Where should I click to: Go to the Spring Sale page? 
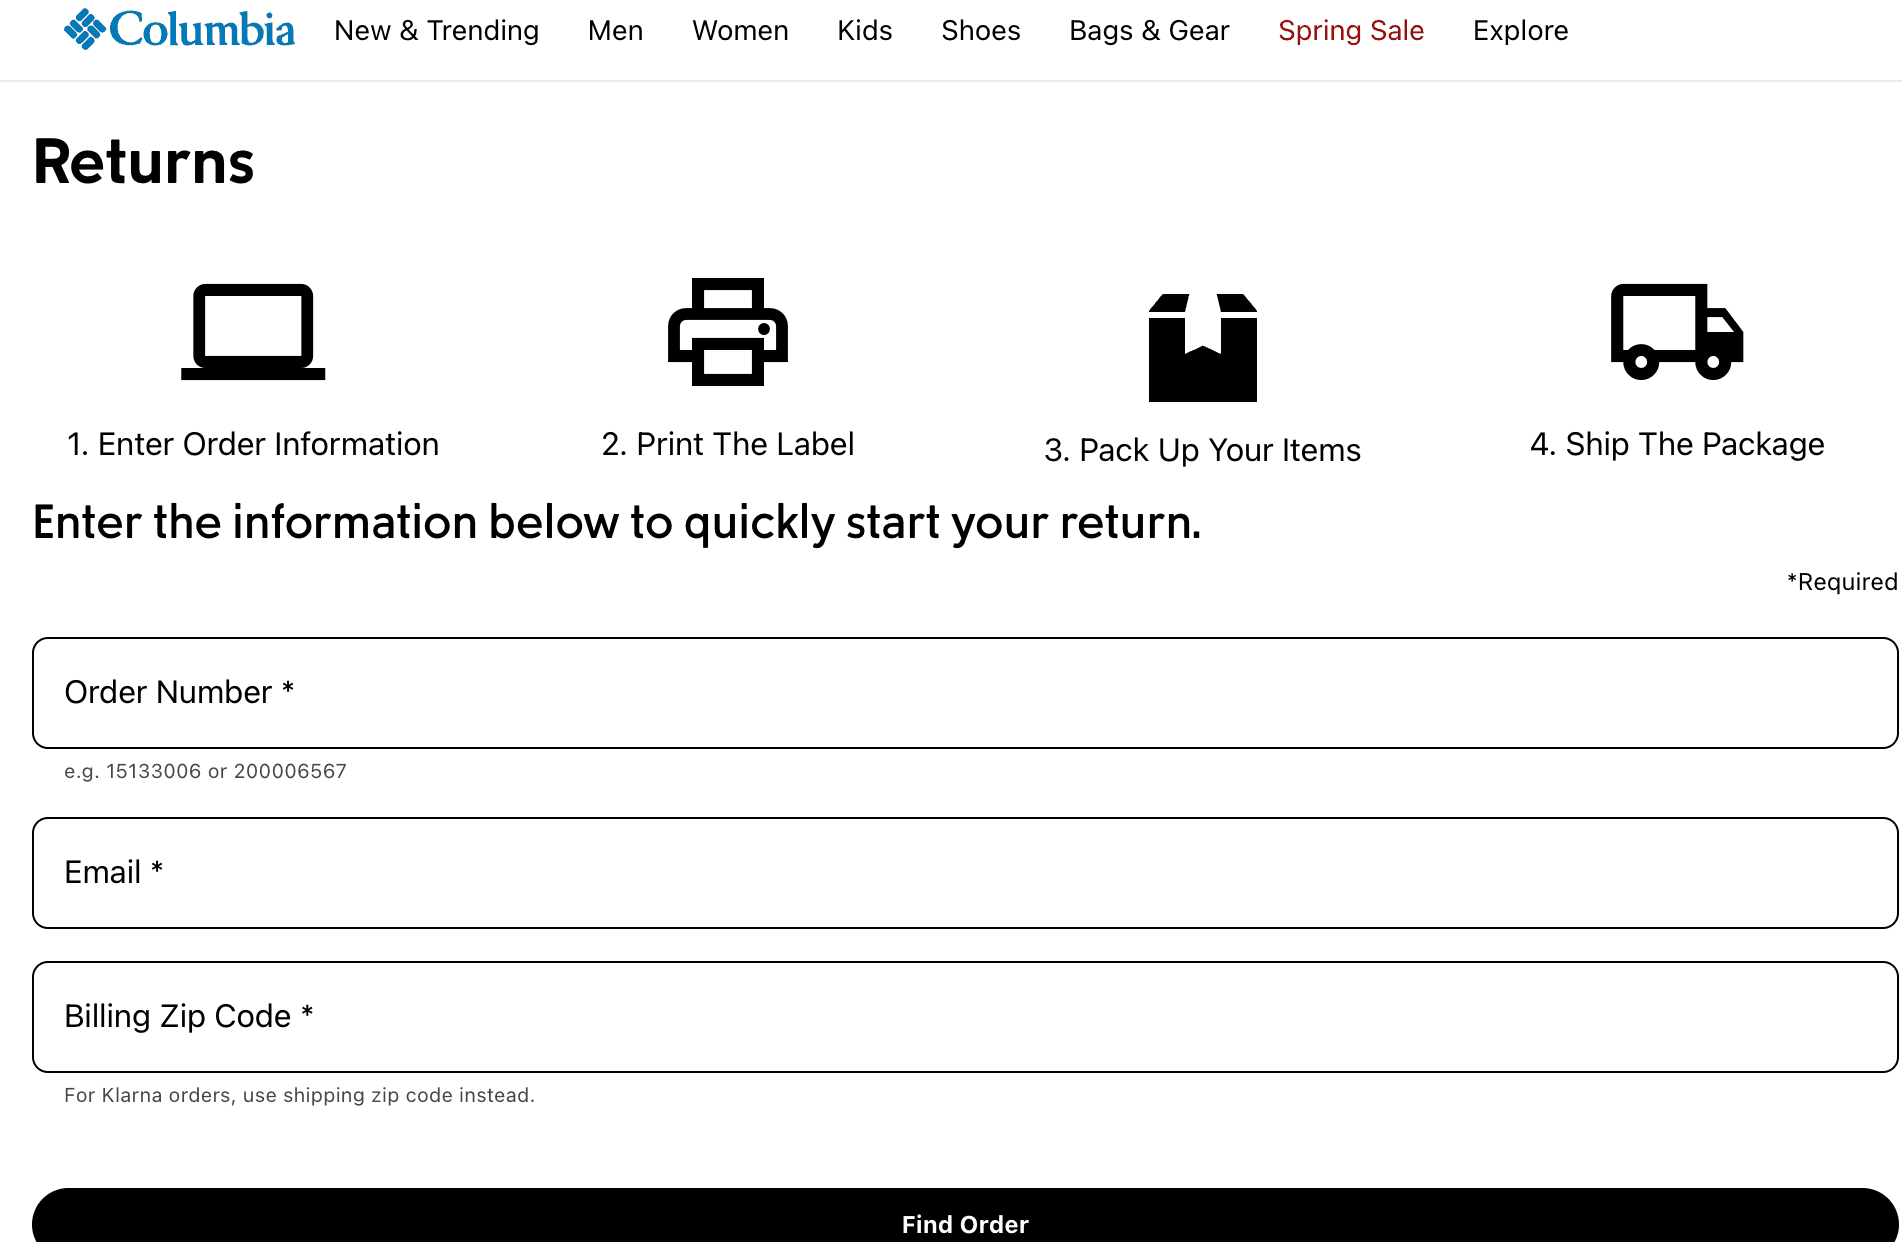1351,30
